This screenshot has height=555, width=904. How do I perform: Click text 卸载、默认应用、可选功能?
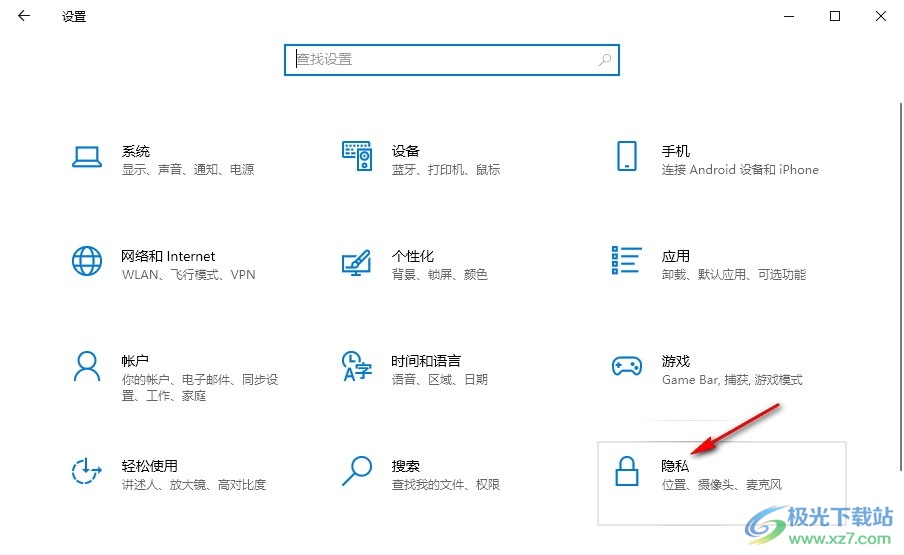click(x=734, y=274)
